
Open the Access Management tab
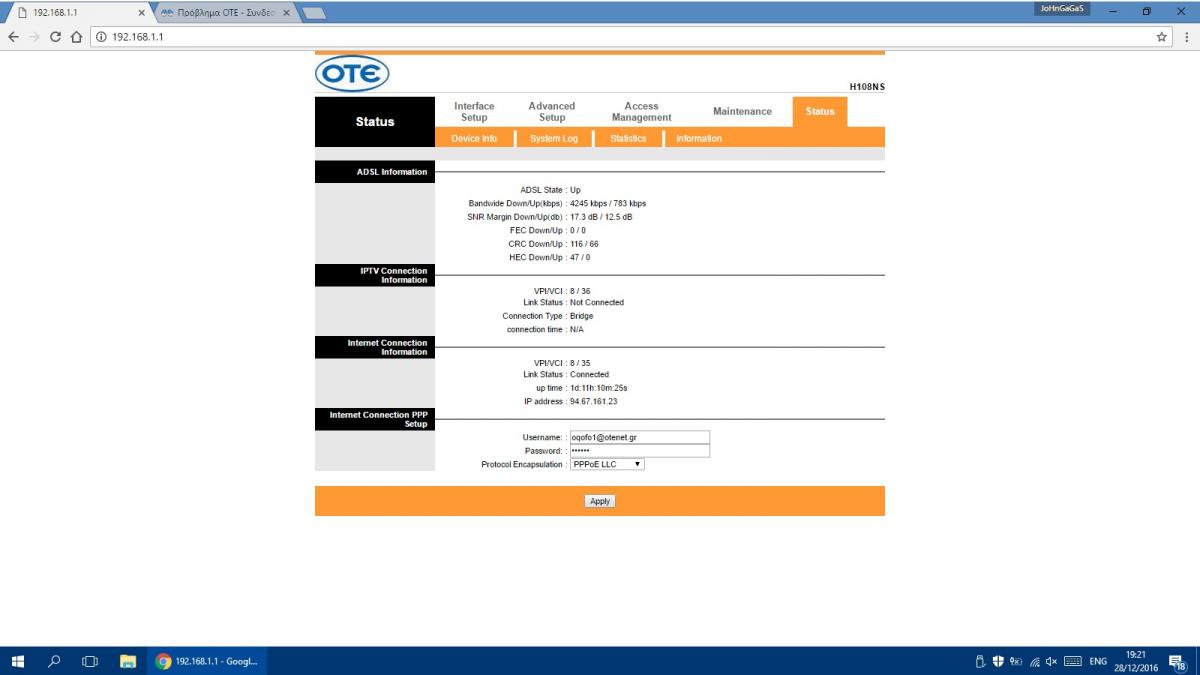pos(641,111)
